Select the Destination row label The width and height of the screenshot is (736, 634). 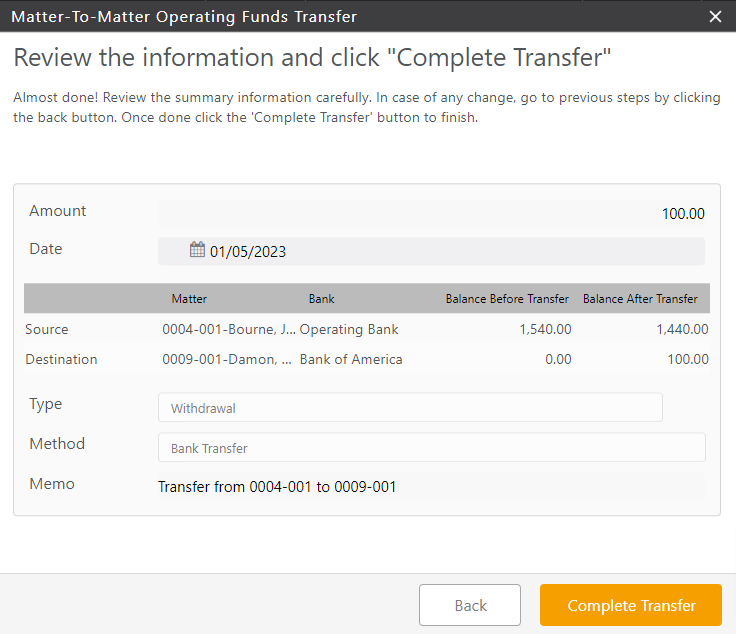61,359
